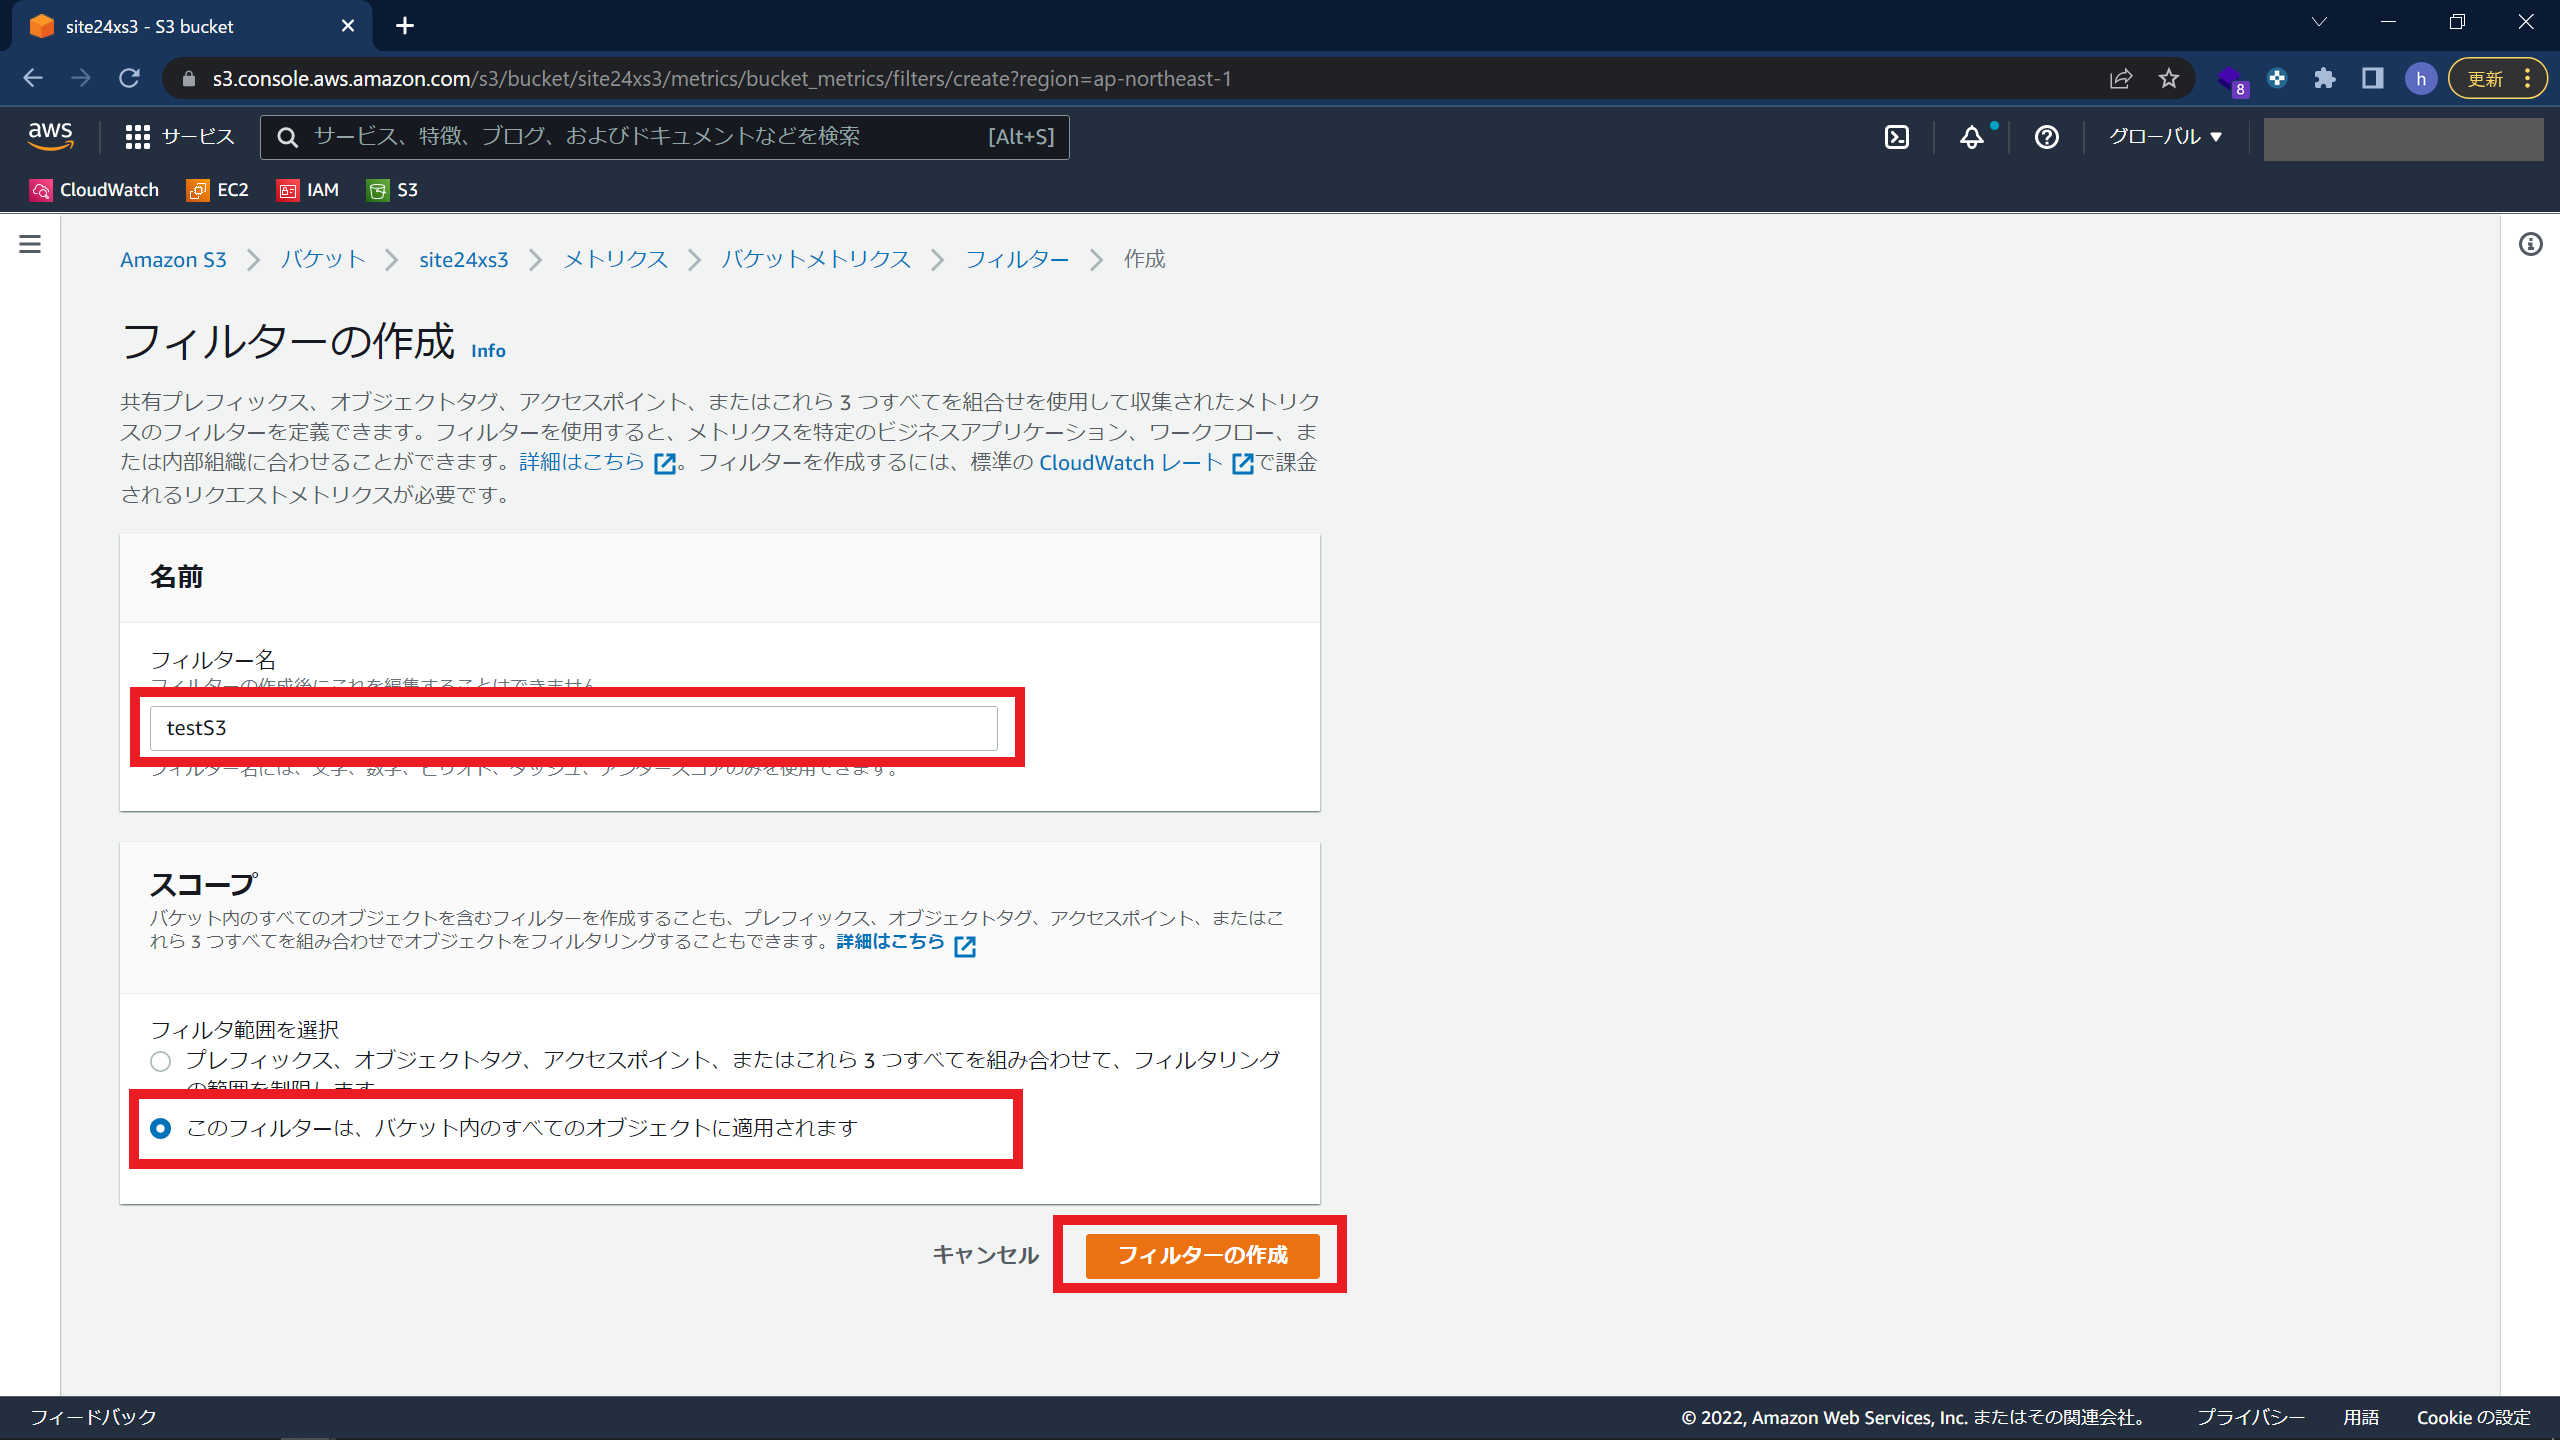Open the CloudShell terminal icon
This screenshot has width=2560, height=1440.
1897,137
